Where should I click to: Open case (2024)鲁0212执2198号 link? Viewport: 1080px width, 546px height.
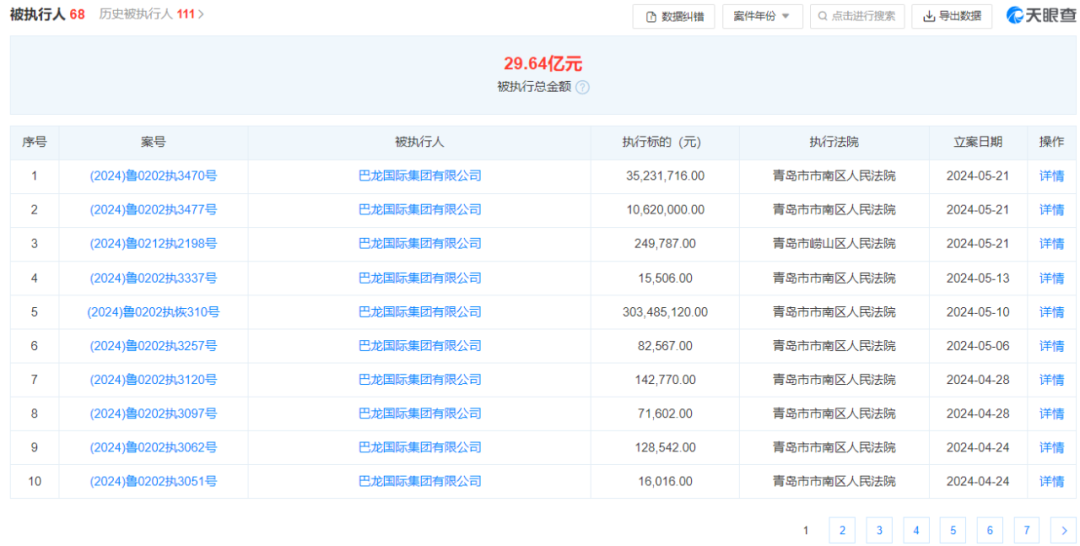tap(153, 244)
